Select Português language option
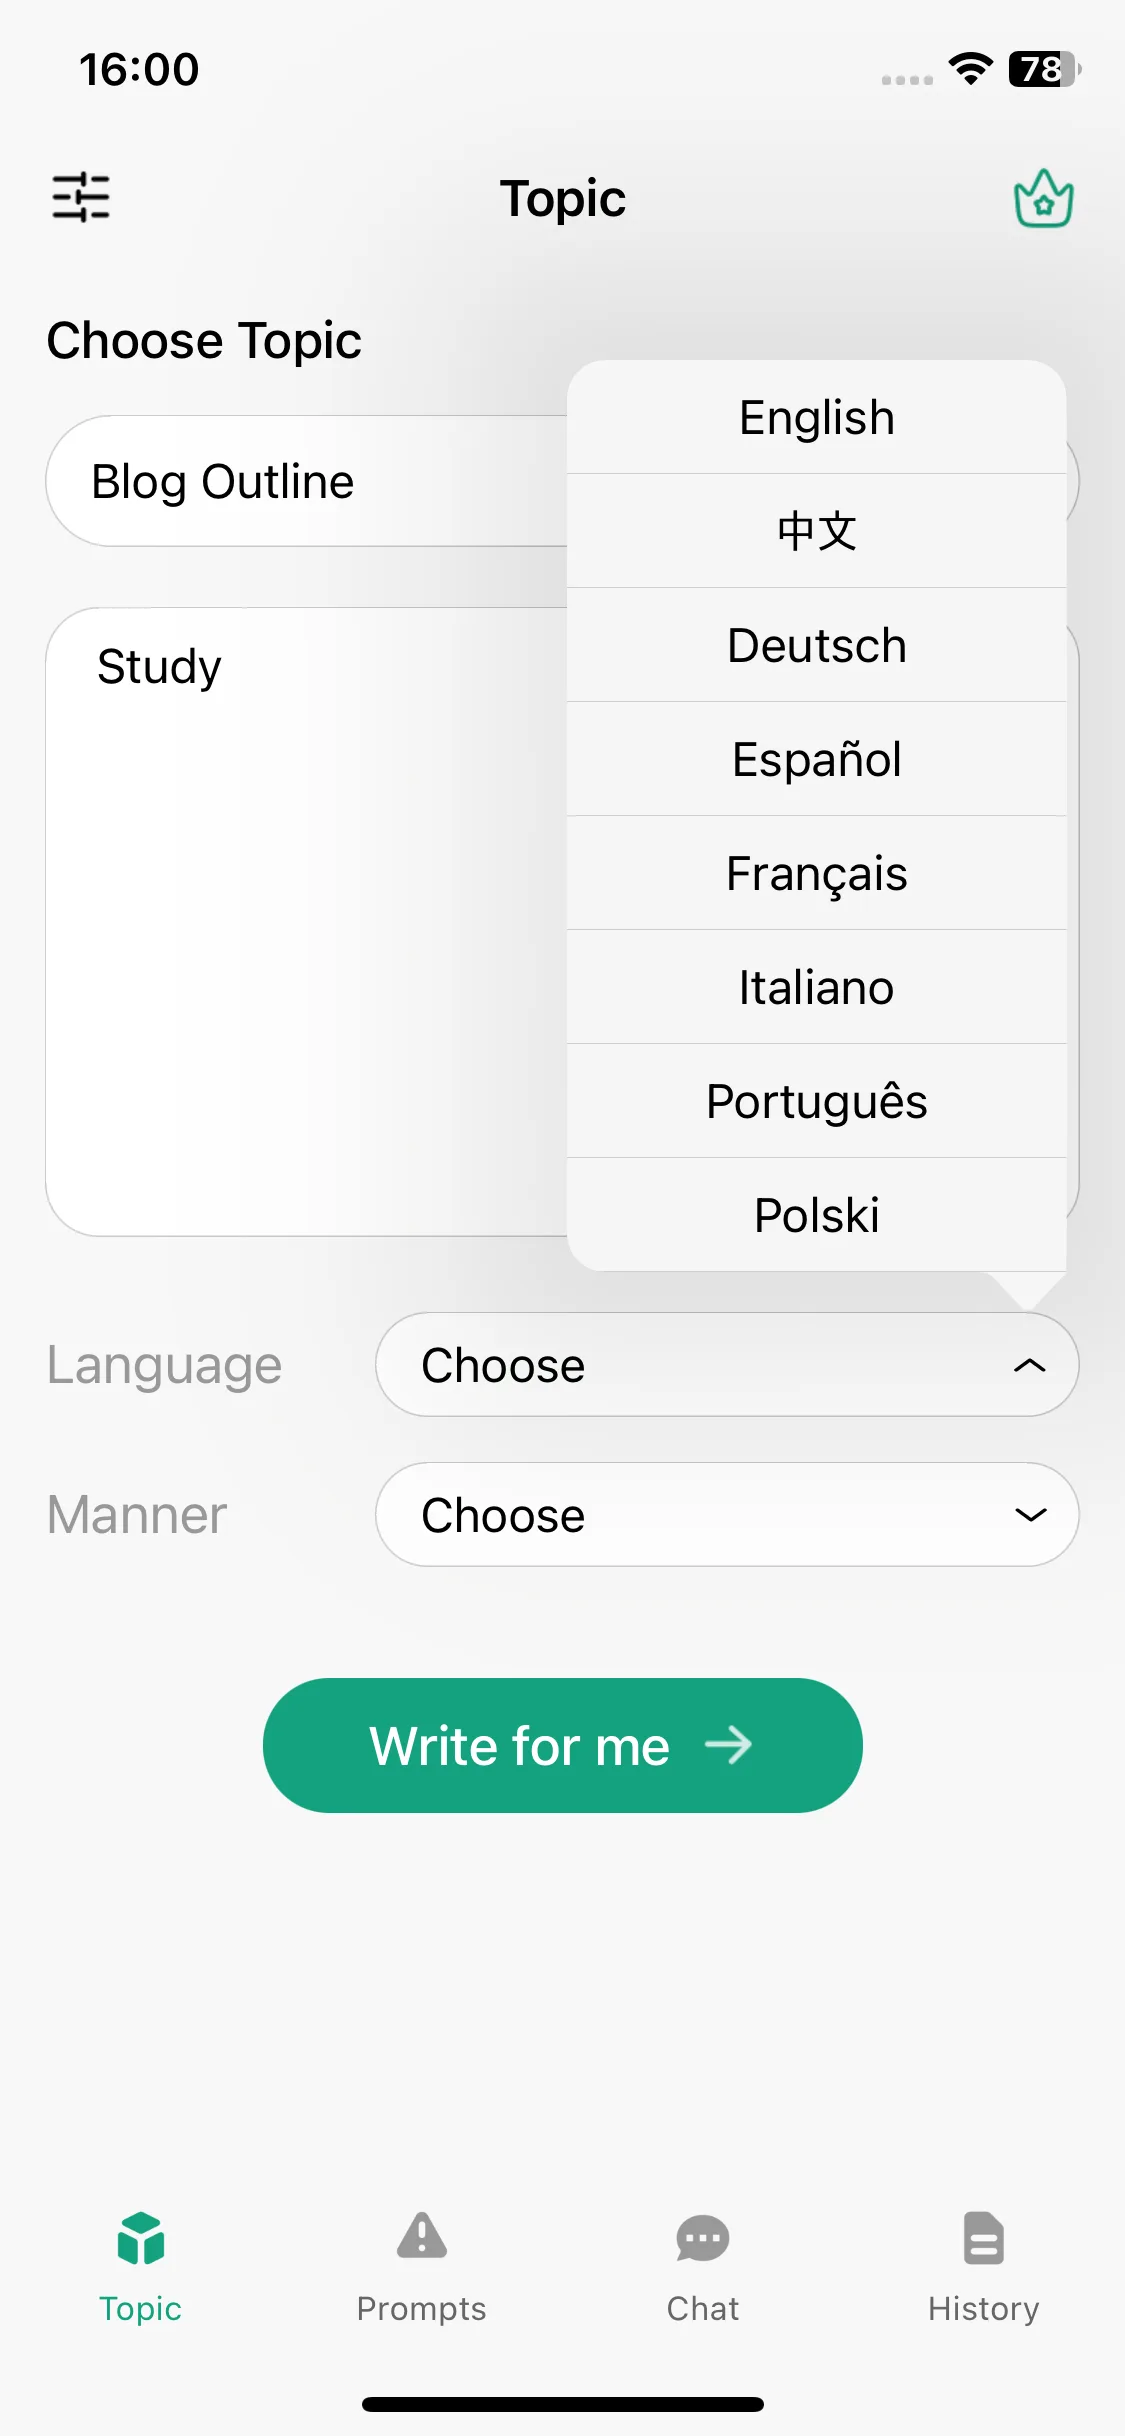 coord(816,1101)
